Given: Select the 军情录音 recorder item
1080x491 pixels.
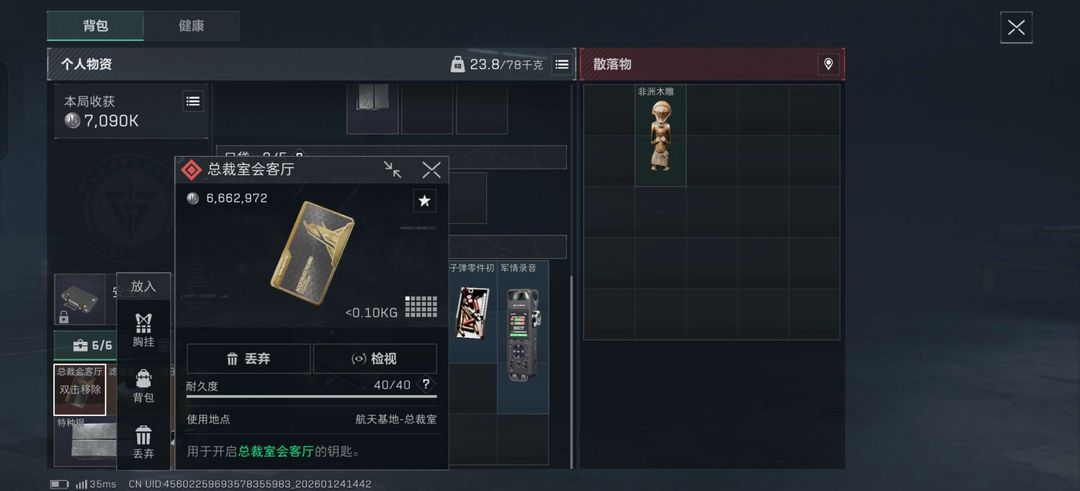Looking at the screenshot, I should pyautogui.click(x=523, y=337).
